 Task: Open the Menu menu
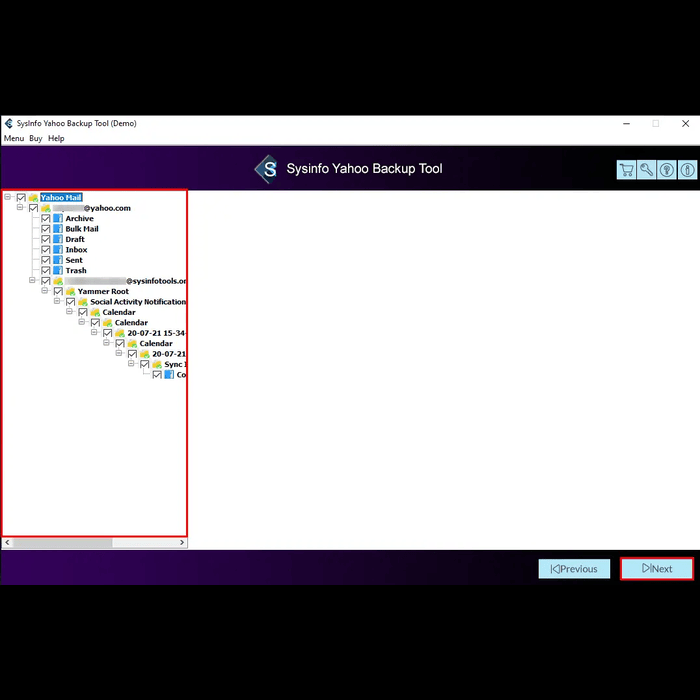click(x=14, y=138)
